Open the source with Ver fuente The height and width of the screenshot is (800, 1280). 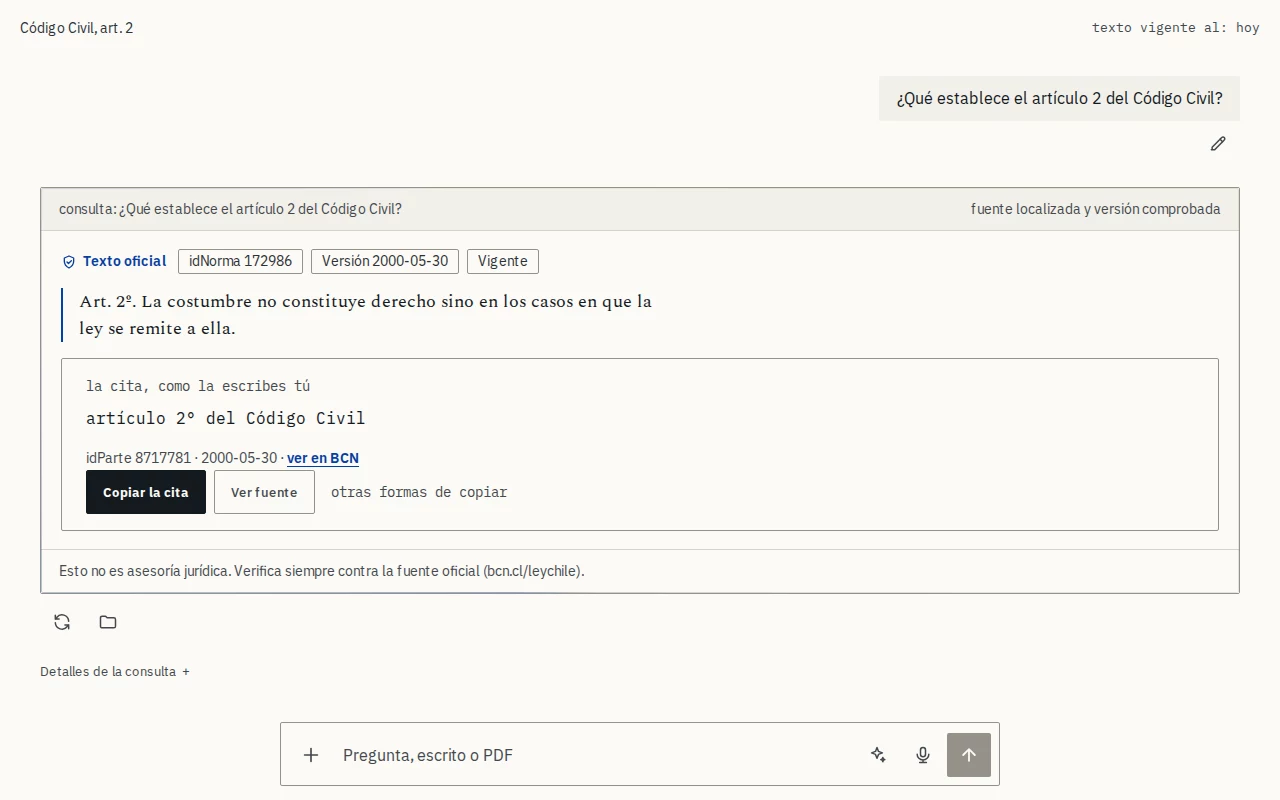tap(264, 492)
